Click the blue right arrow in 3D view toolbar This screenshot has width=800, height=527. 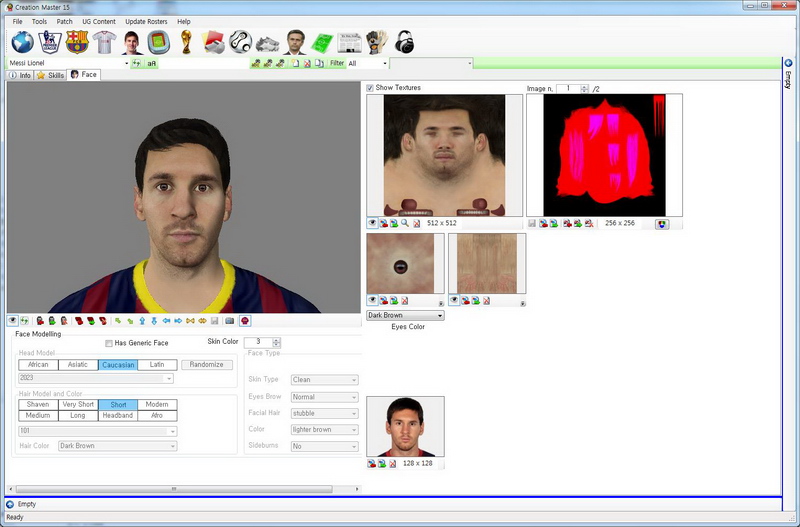point(178,321)
